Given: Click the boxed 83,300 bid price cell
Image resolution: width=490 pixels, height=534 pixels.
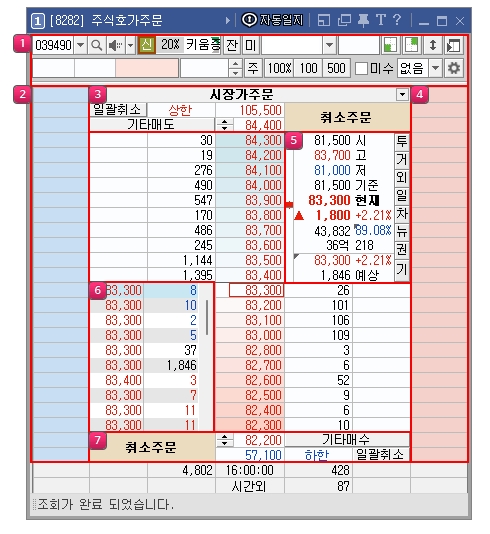Looking at the screenshot, I should (256, 290).
